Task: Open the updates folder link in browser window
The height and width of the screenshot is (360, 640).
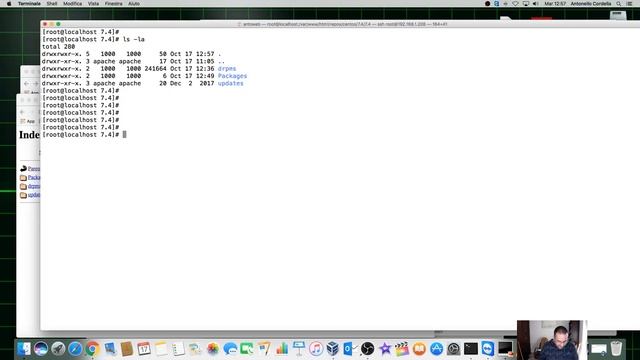Action: pyautogui.click(x=34, y=195)
